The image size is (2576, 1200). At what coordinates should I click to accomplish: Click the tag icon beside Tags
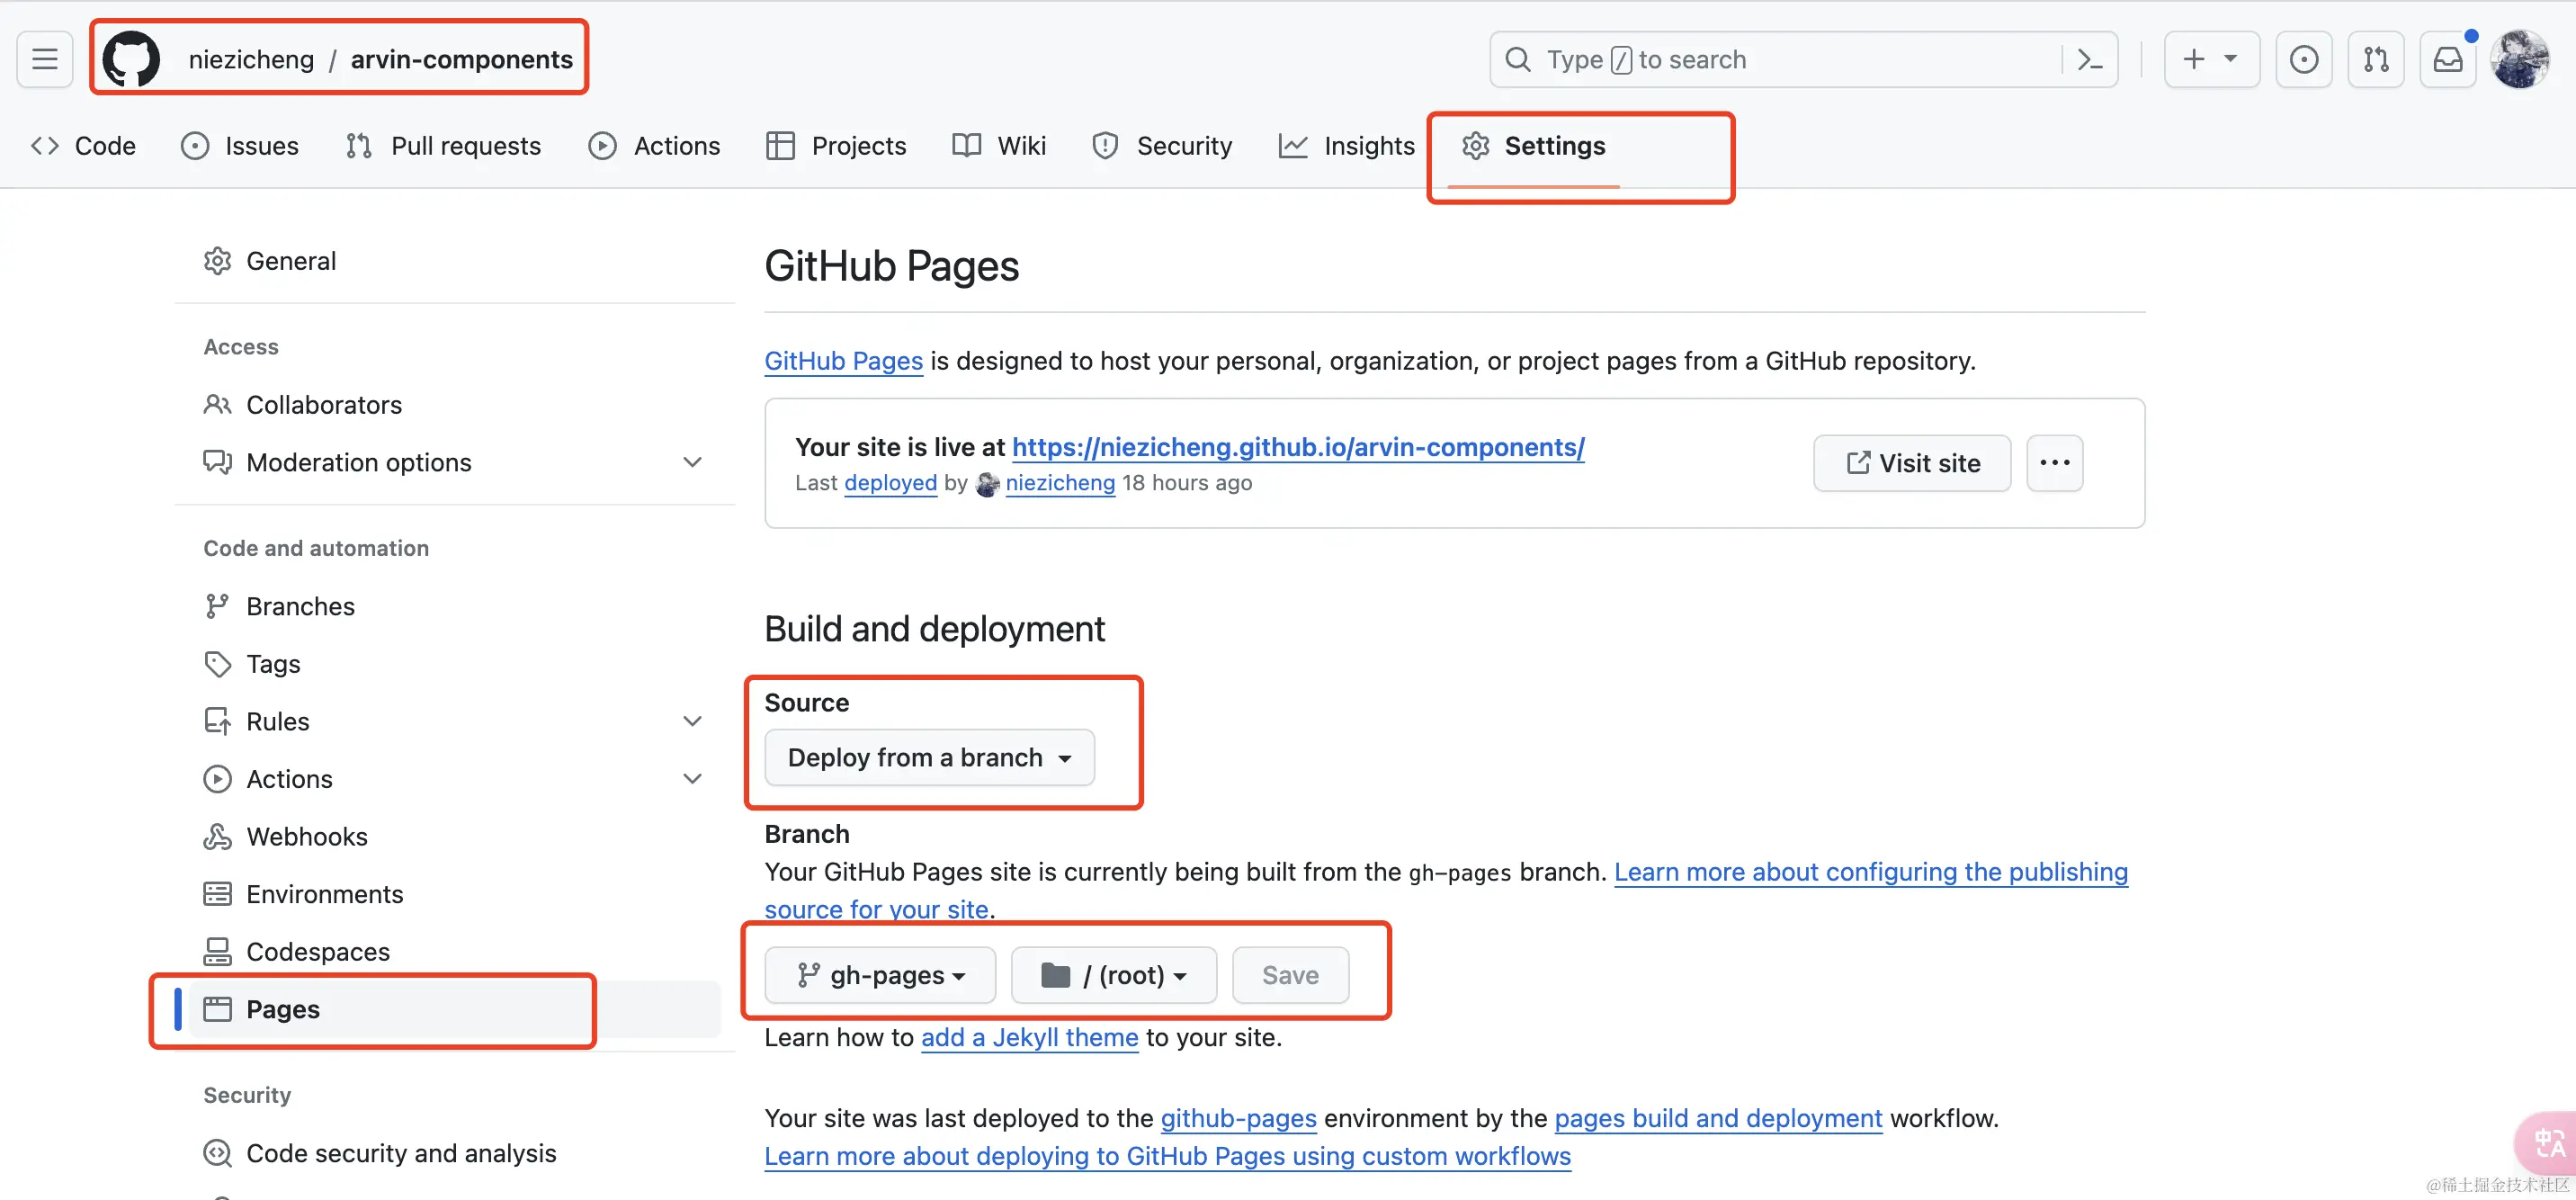coord(217,664)
